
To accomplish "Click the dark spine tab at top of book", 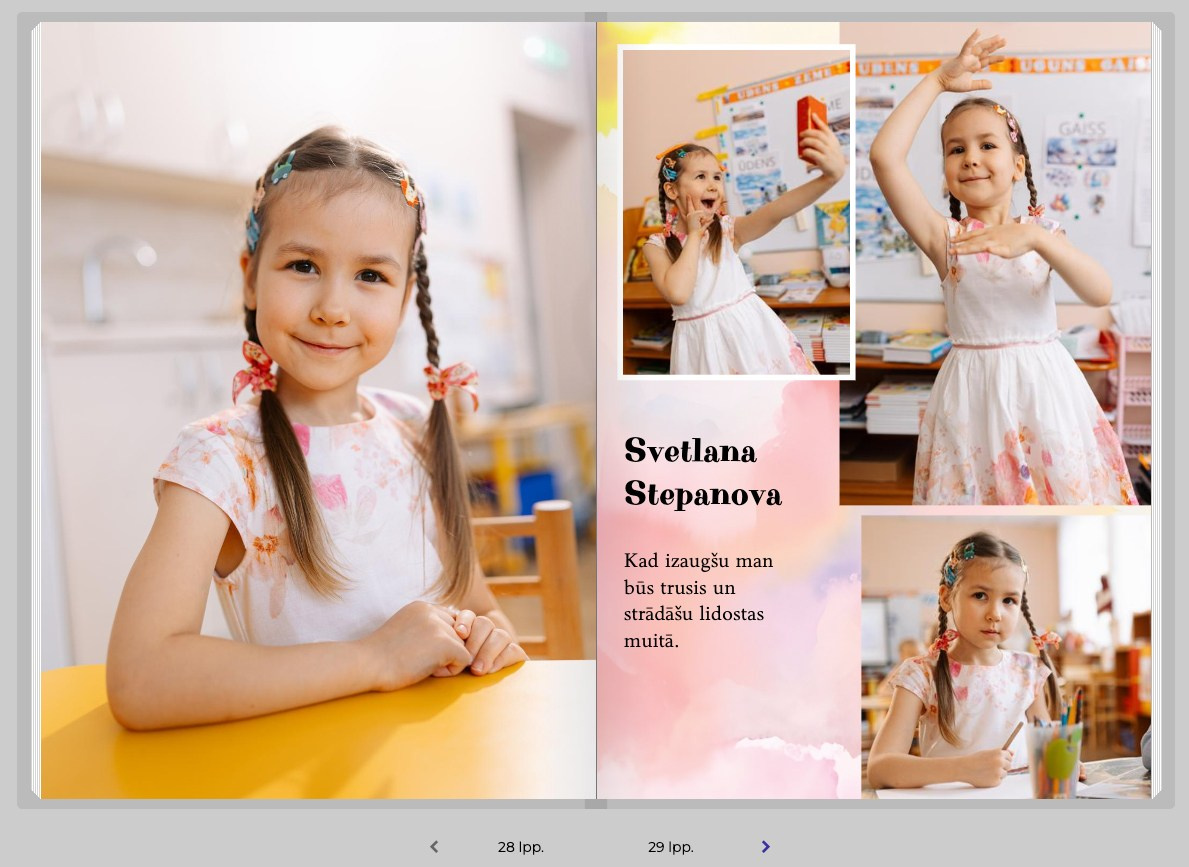I will click(596, 17).
